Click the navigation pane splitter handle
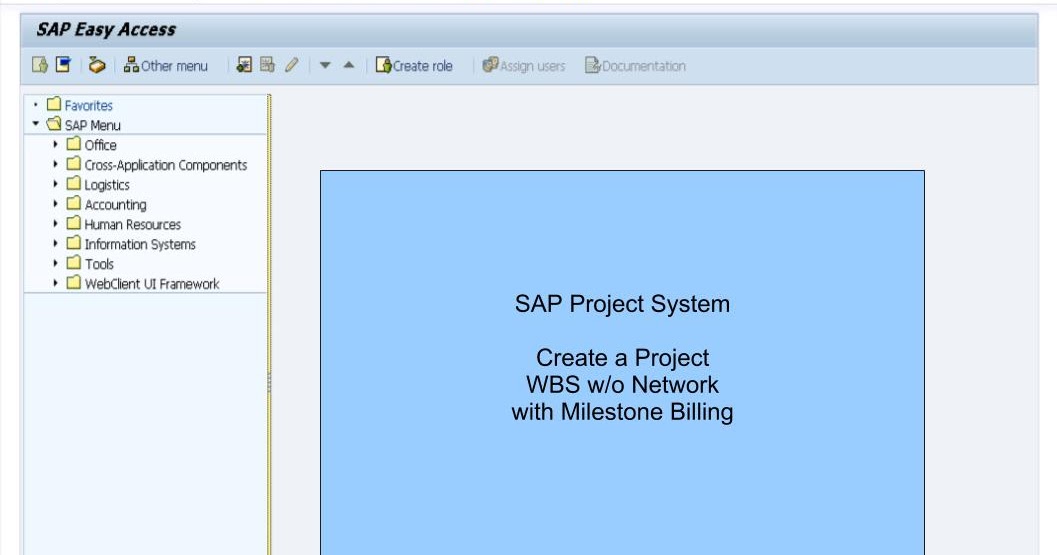This screenshot has height=555, width=1057. click(x=269, y=382)
